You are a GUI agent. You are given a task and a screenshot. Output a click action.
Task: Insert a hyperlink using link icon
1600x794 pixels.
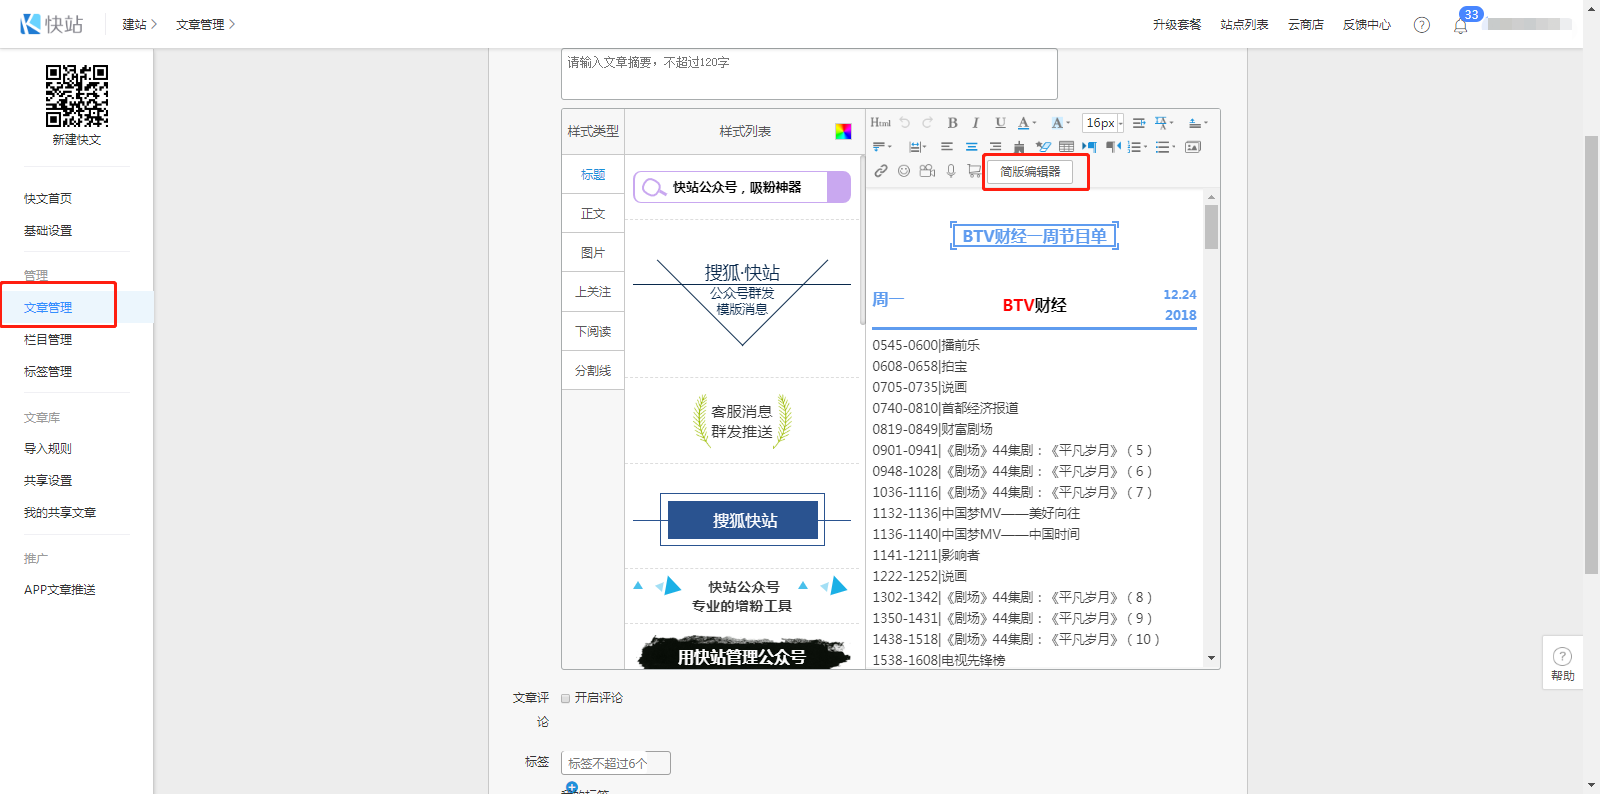881,171
